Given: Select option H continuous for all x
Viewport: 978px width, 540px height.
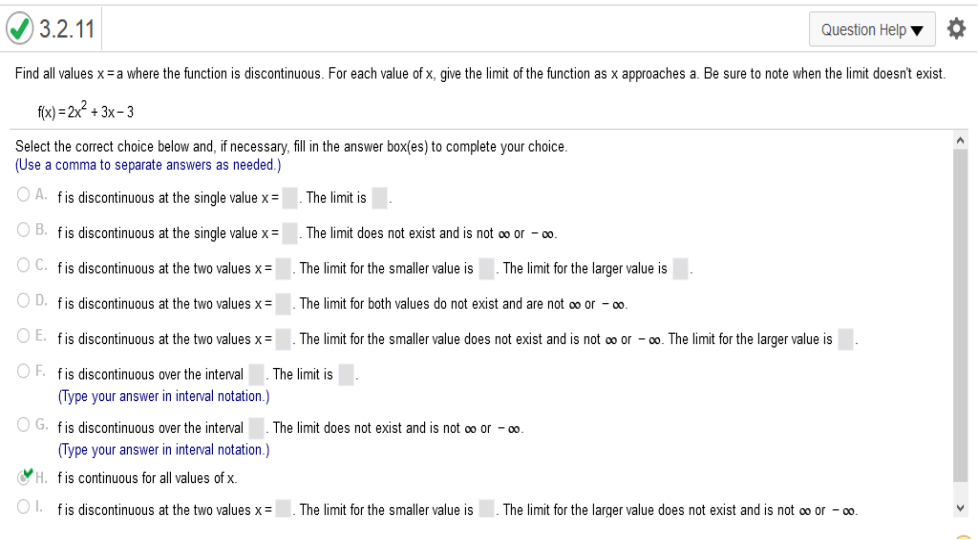Looking at the screenshot, I should (24, 477).
